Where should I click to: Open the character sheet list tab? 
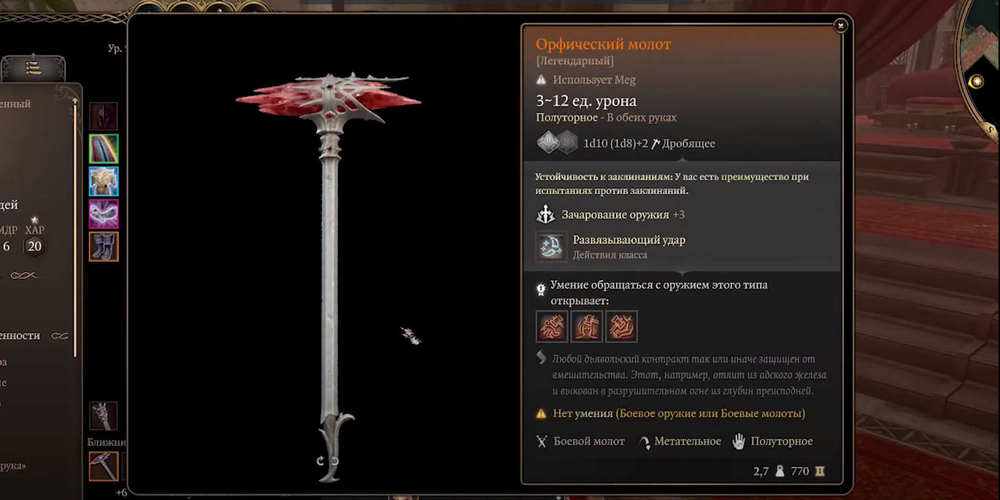click(33, 68)
